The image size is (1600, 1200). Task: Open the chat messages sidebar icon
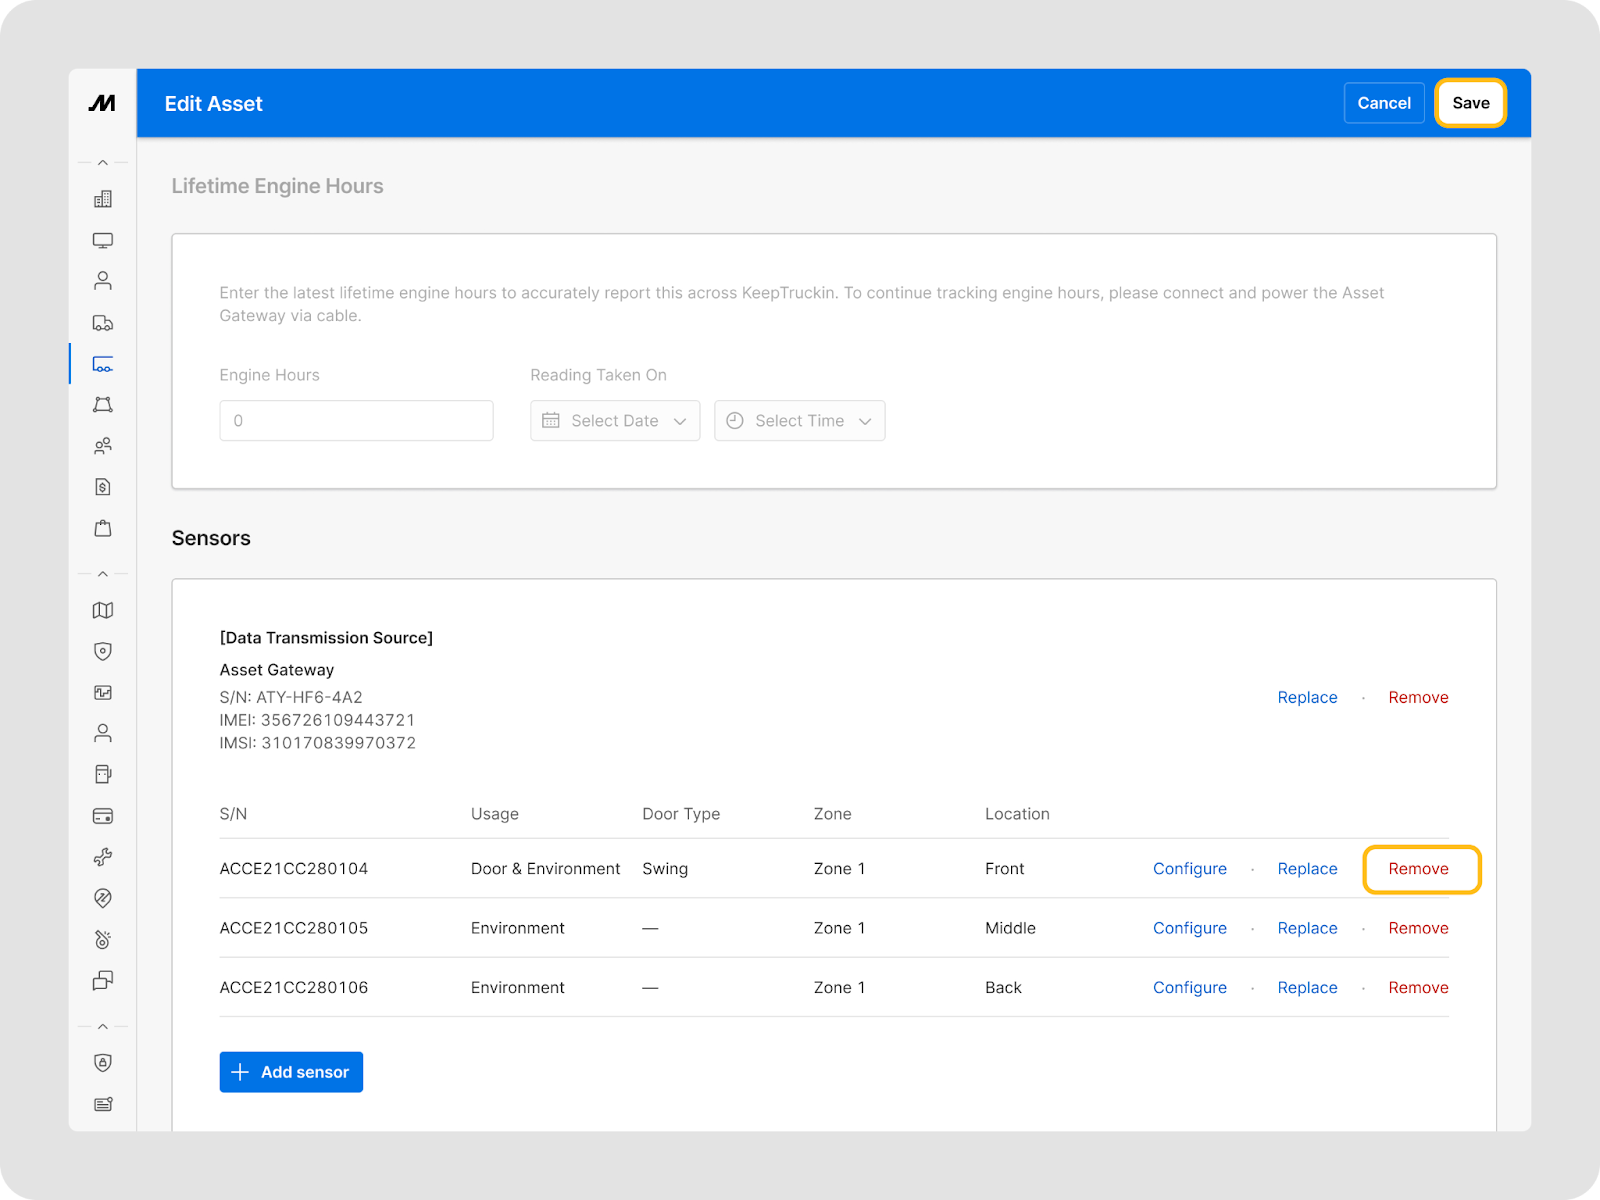pos(102,980)
